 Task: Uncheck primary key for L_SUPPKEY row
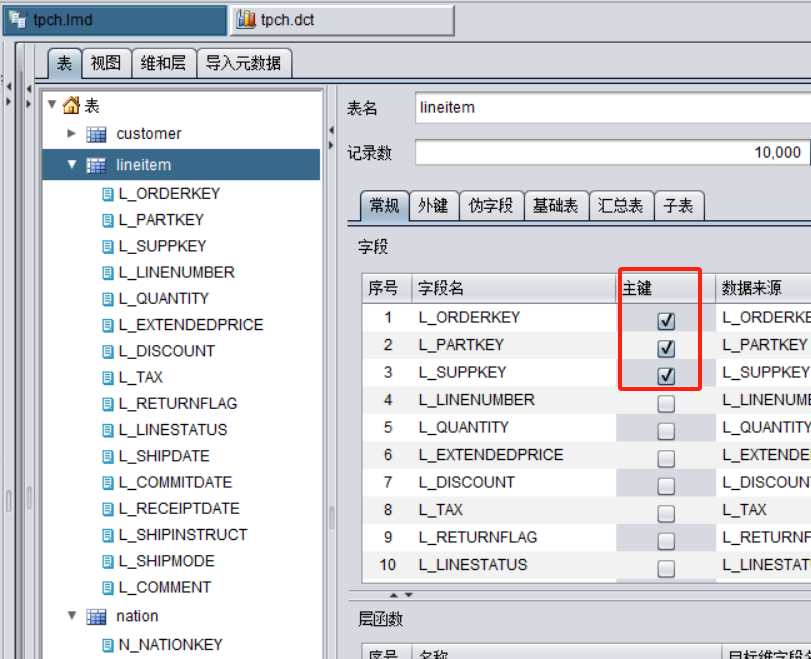[666, 376]
